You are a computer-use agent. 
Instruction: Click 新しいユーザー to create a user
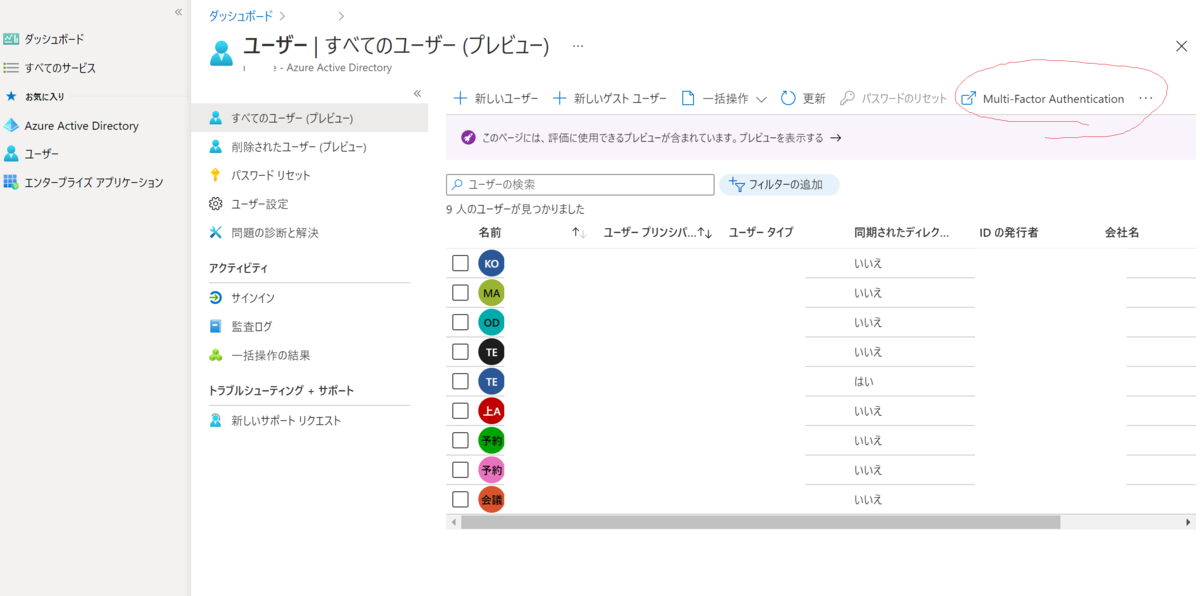tap(495, 99)
